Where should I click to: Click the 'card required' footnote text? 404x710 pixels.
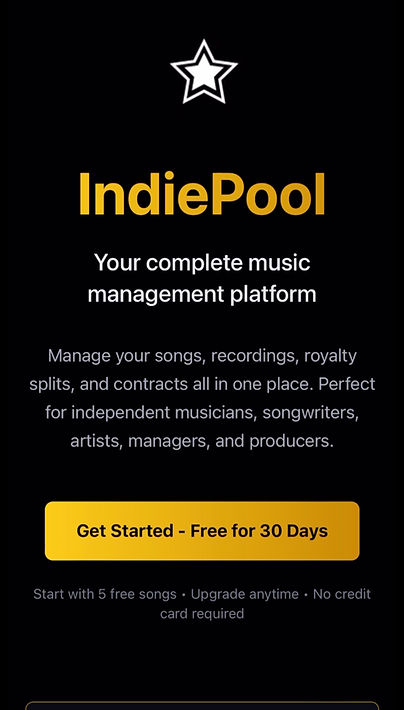click(x=202, y=614)
